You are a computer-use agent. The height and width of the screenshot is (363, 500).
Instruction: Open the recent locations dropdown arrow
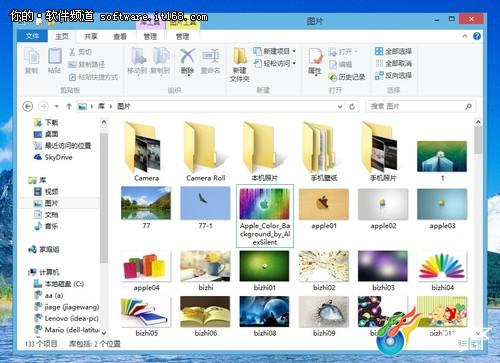(57, 106)
